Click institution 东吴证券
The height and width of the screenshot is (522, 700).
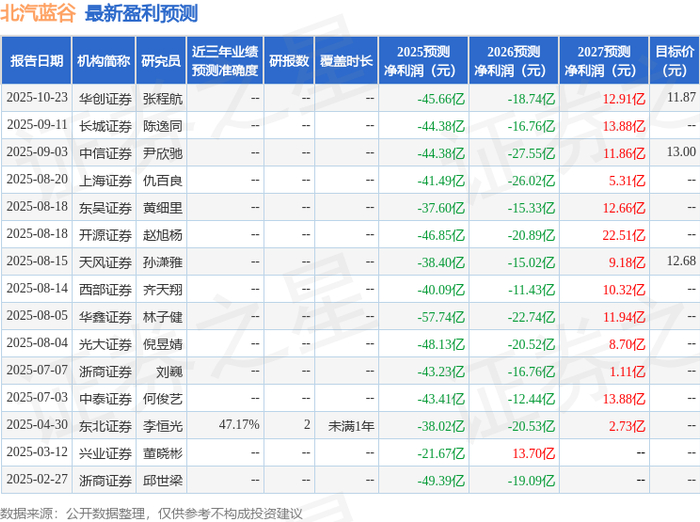105,208
